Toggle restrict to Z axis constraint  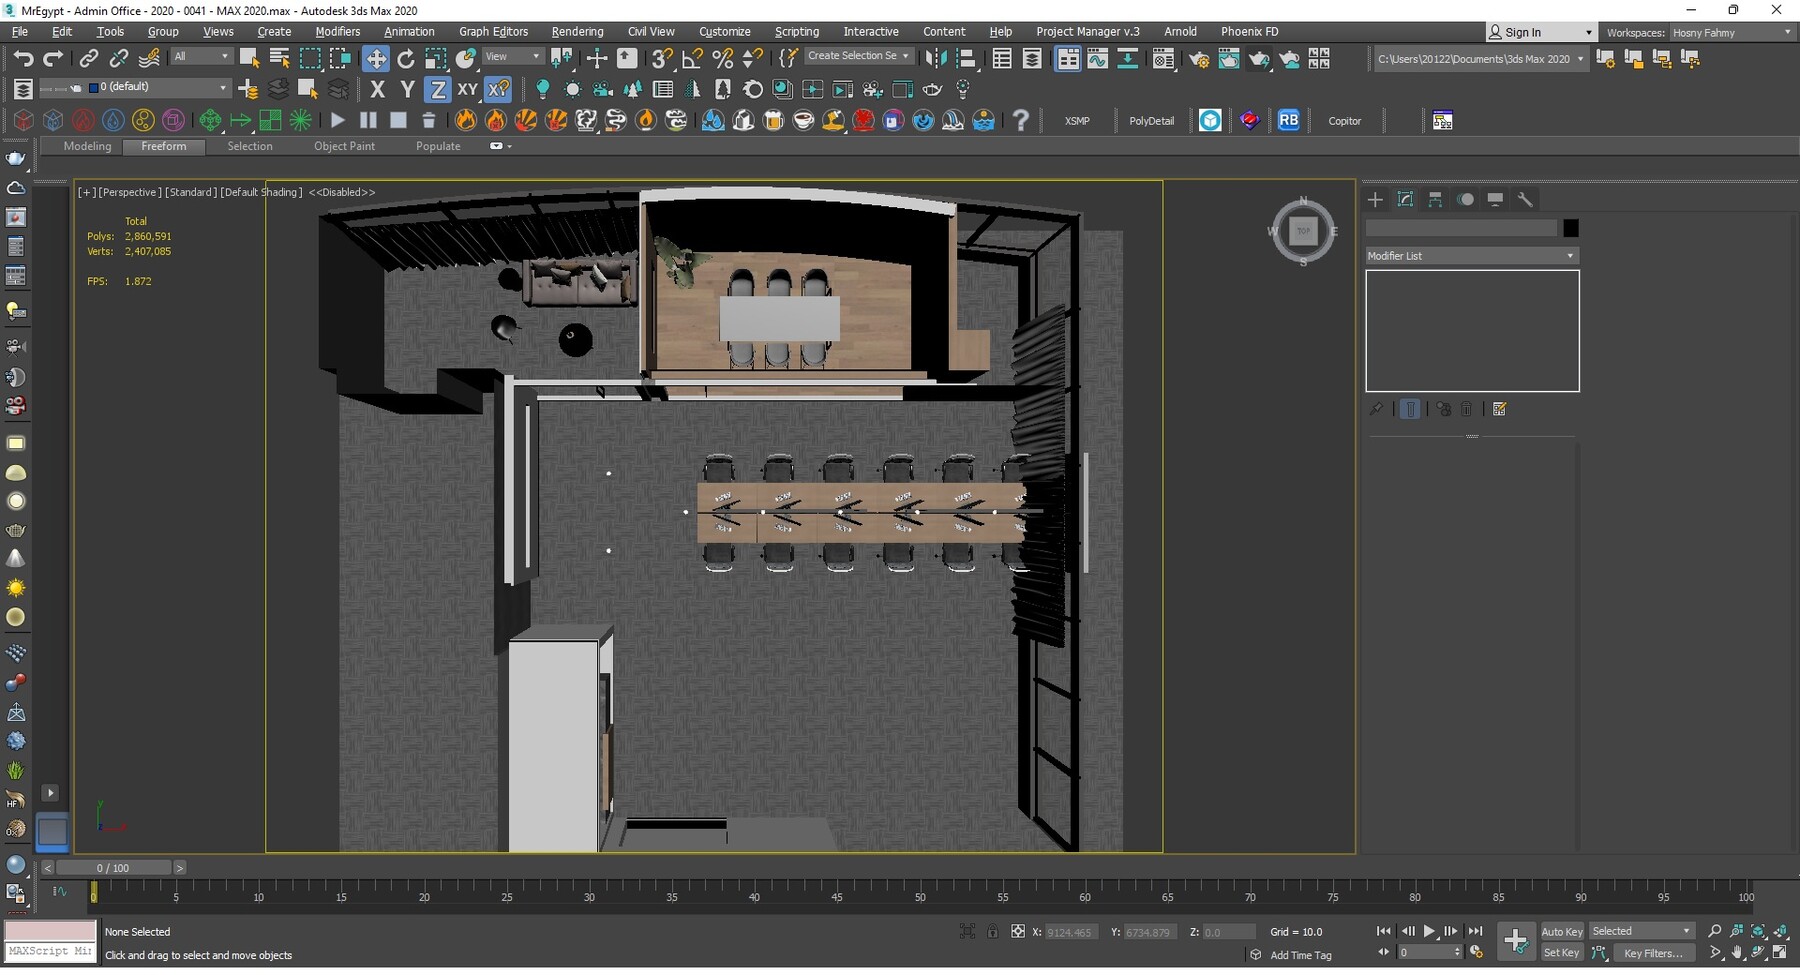(x=437, y=90)
